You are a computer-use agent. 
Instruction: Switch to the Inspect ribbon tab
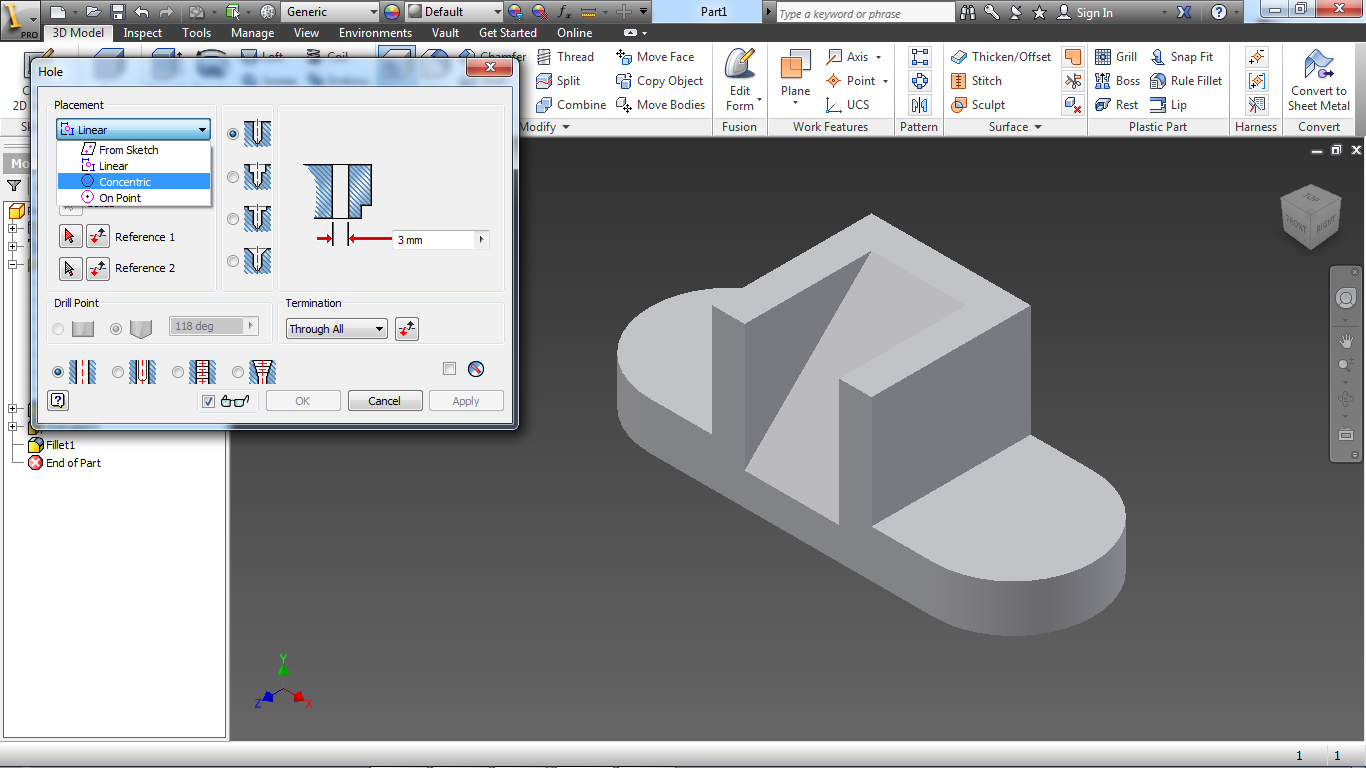[x=142, y=32]
